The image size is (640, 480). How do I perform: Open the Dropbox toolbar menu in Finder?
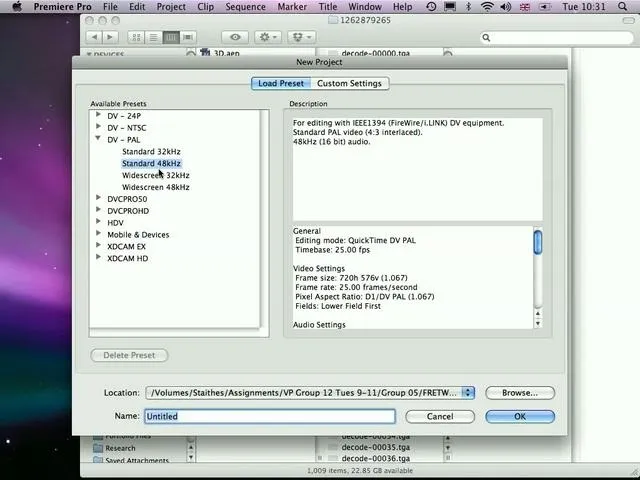coord(301,38)
